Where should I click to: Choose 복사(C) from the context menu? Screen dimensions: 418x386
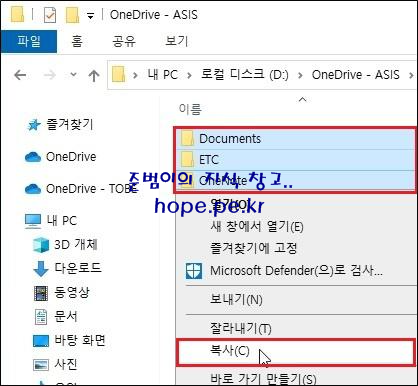(x=296, y=352)
